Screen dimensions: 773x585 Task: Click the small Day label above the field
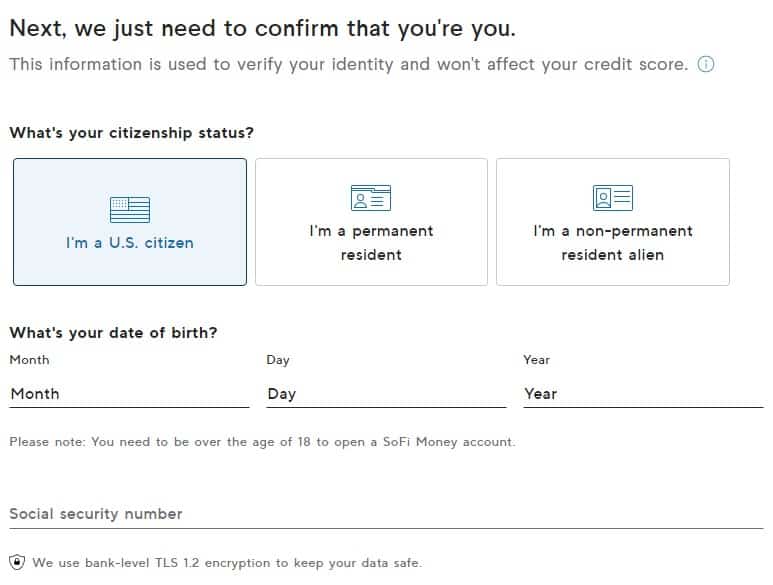click(x=278, y=360)
